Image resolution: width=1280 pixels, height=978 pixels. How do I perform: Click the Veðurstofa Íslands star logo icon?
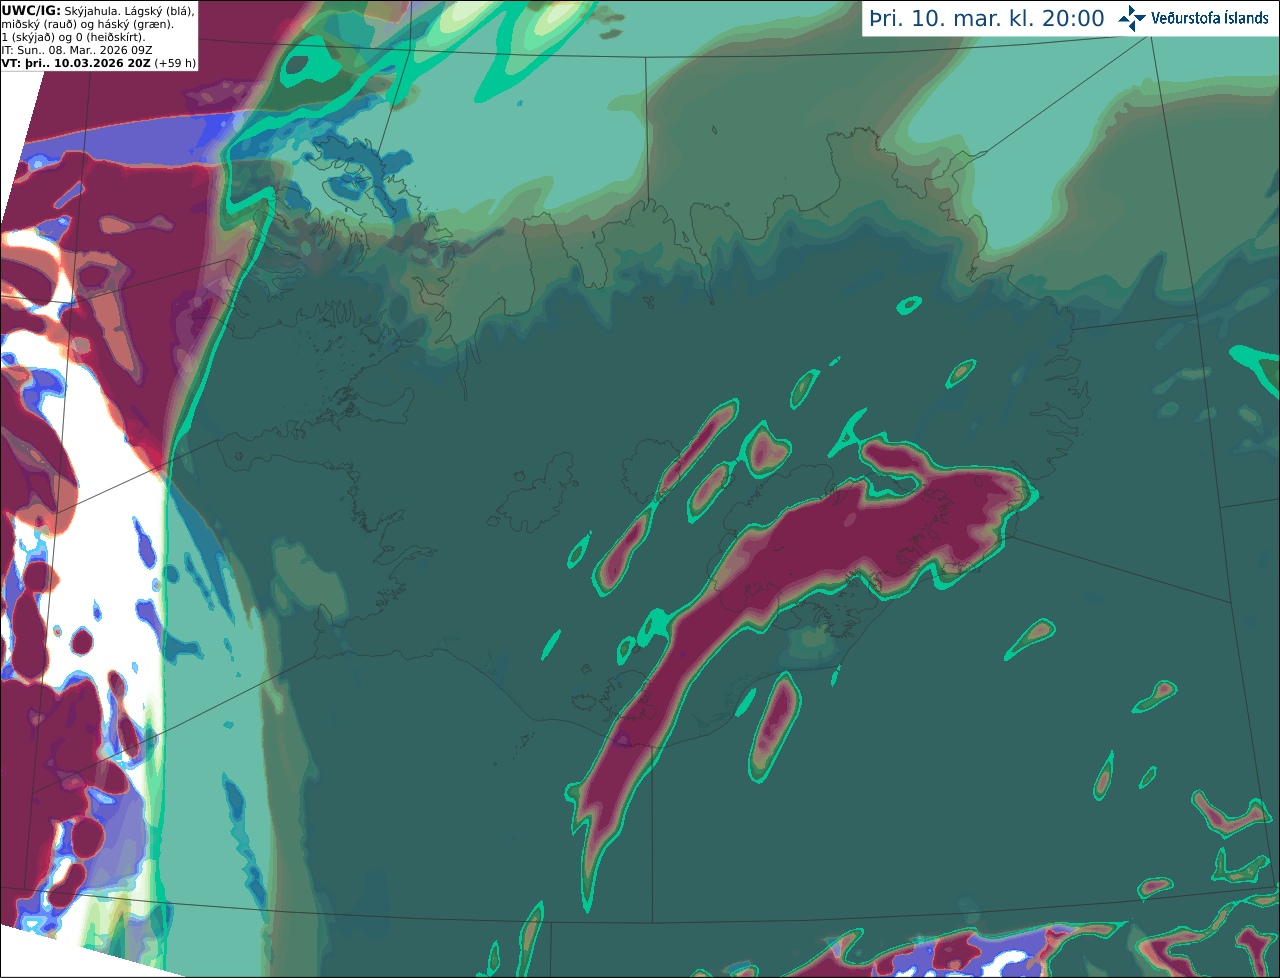click(1132, 18)
